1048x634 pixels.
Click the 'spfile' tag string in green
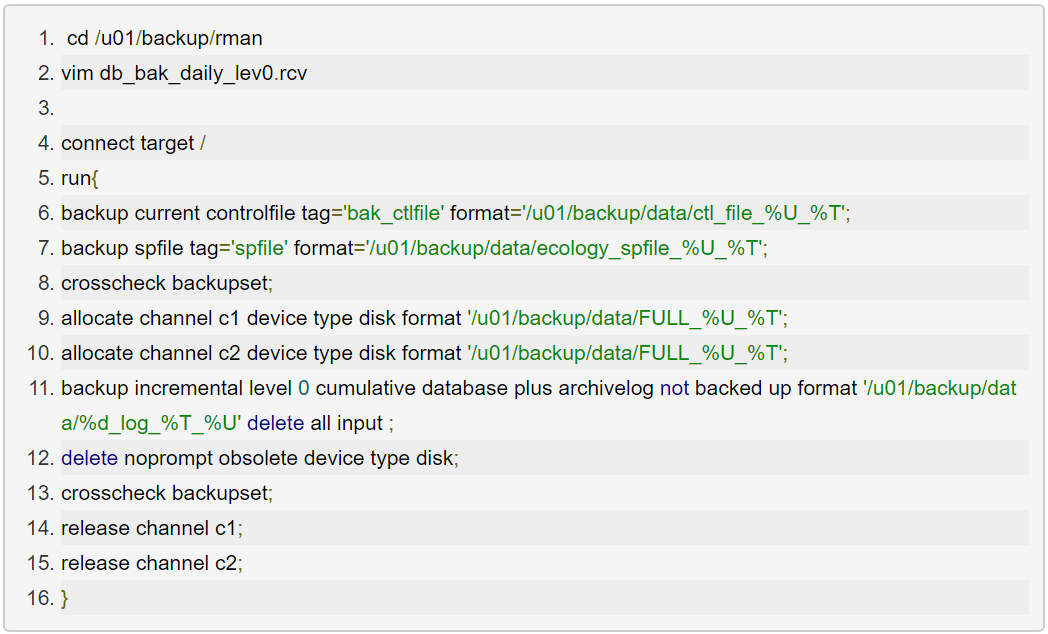[260, 248]
